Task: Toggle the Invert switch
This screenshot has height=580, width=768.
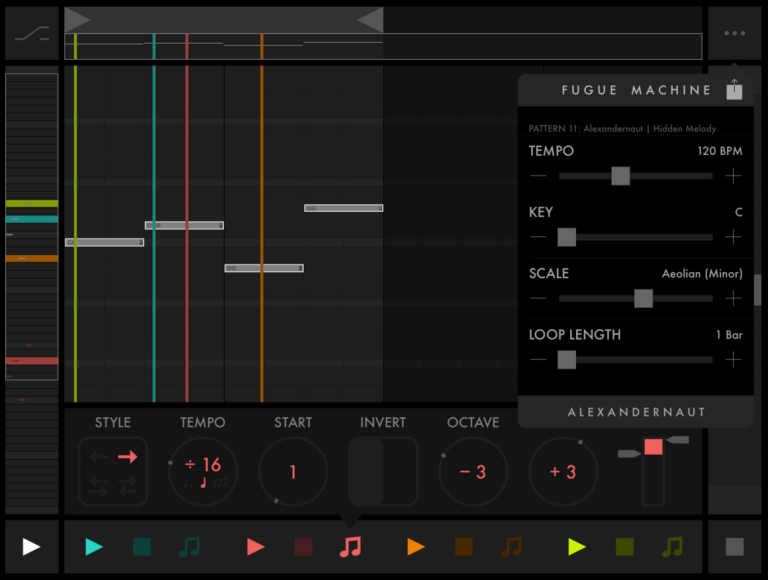Action: [x=383, y=472]
